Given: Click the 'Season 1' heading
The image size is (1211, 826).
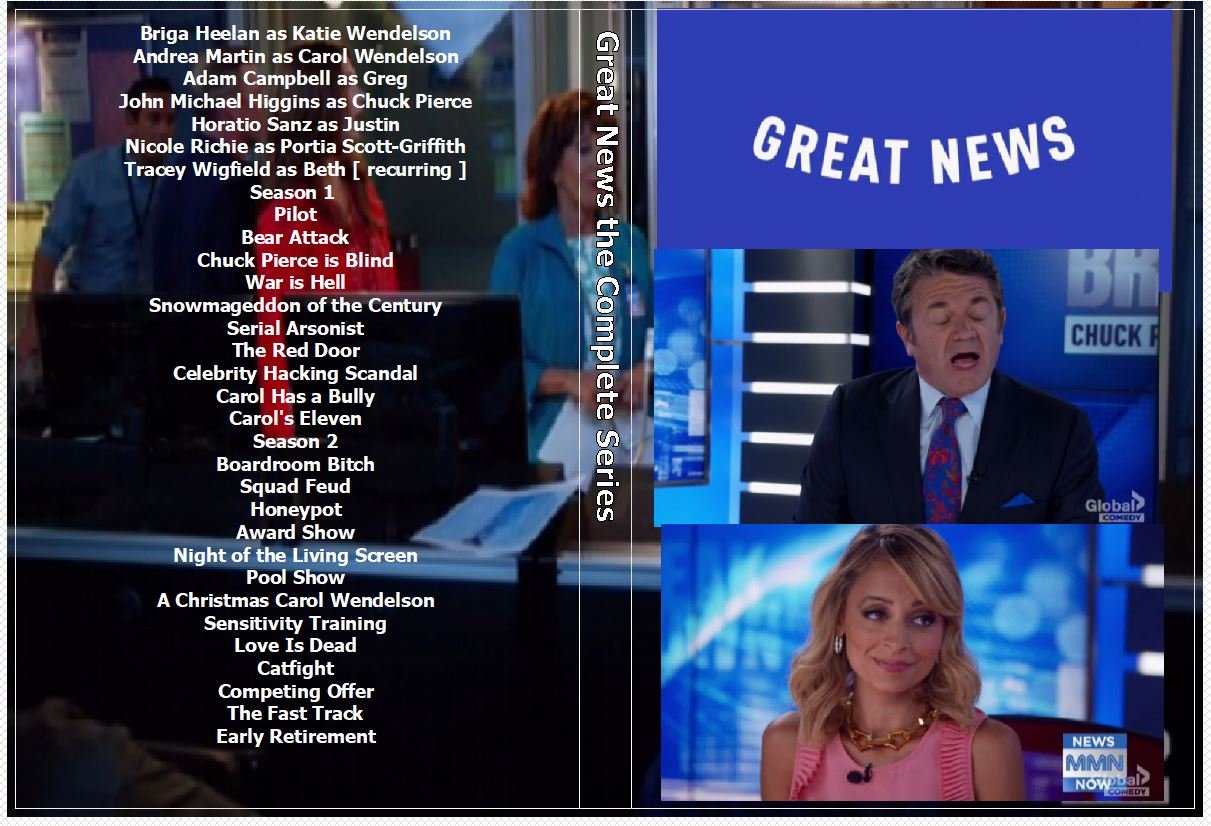Looking at the screenshot, I should pyautogui.click(x=292, y=193).
